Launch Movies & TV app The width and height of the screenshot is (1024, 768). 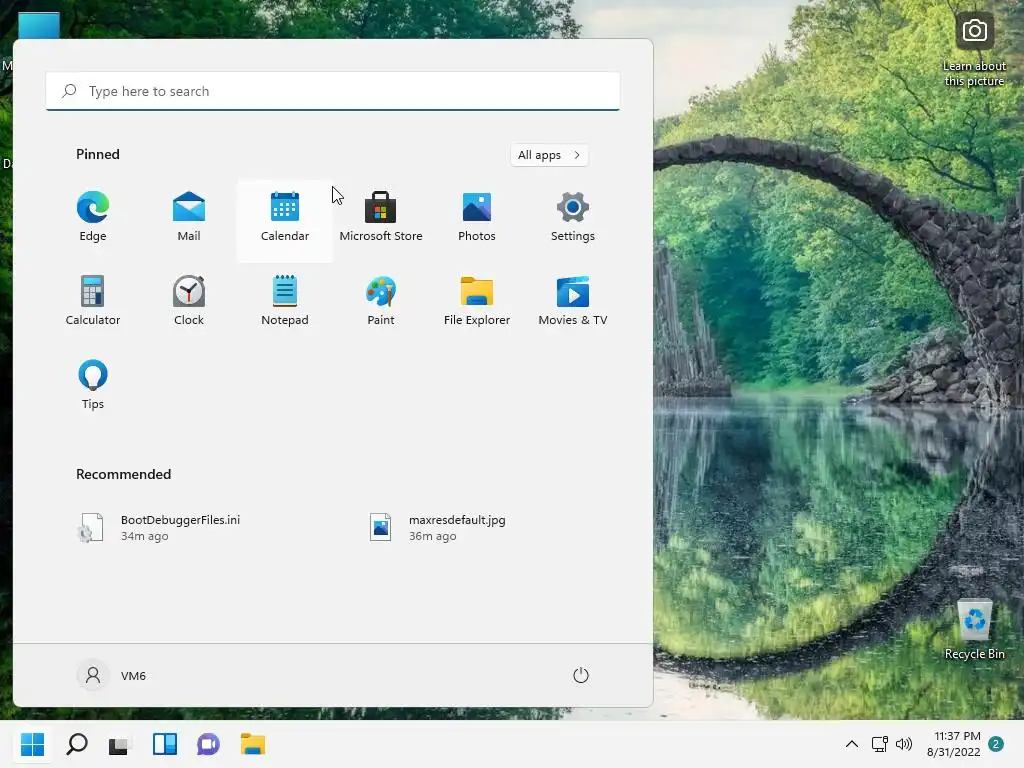pyautogui.click(x=573, y=302)
